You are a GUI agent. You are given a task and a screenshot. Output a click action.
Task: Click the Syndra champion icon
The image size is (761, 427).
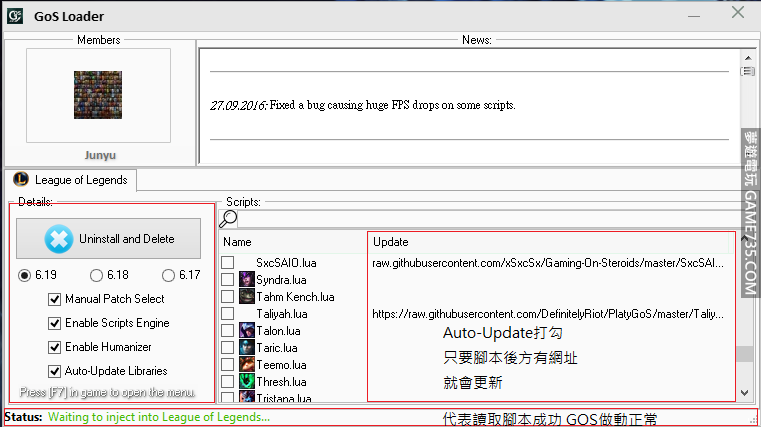tap(247, 279)
